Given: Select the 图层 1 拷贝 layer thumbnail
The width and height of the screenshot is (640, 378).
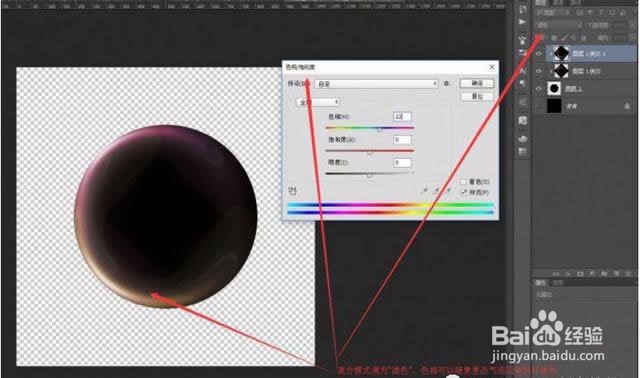Looking at the screenshot, I should click(561, 71).
